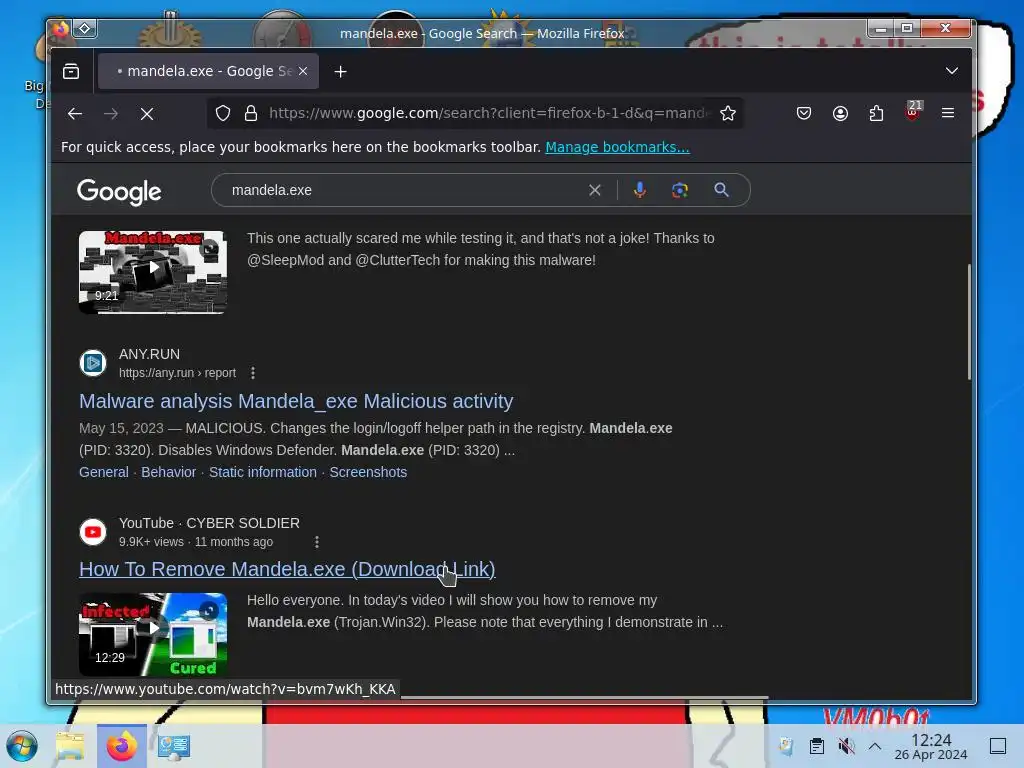Open more options for ANY.RUN result
The image size is (1024, 768).
[253, 373]
